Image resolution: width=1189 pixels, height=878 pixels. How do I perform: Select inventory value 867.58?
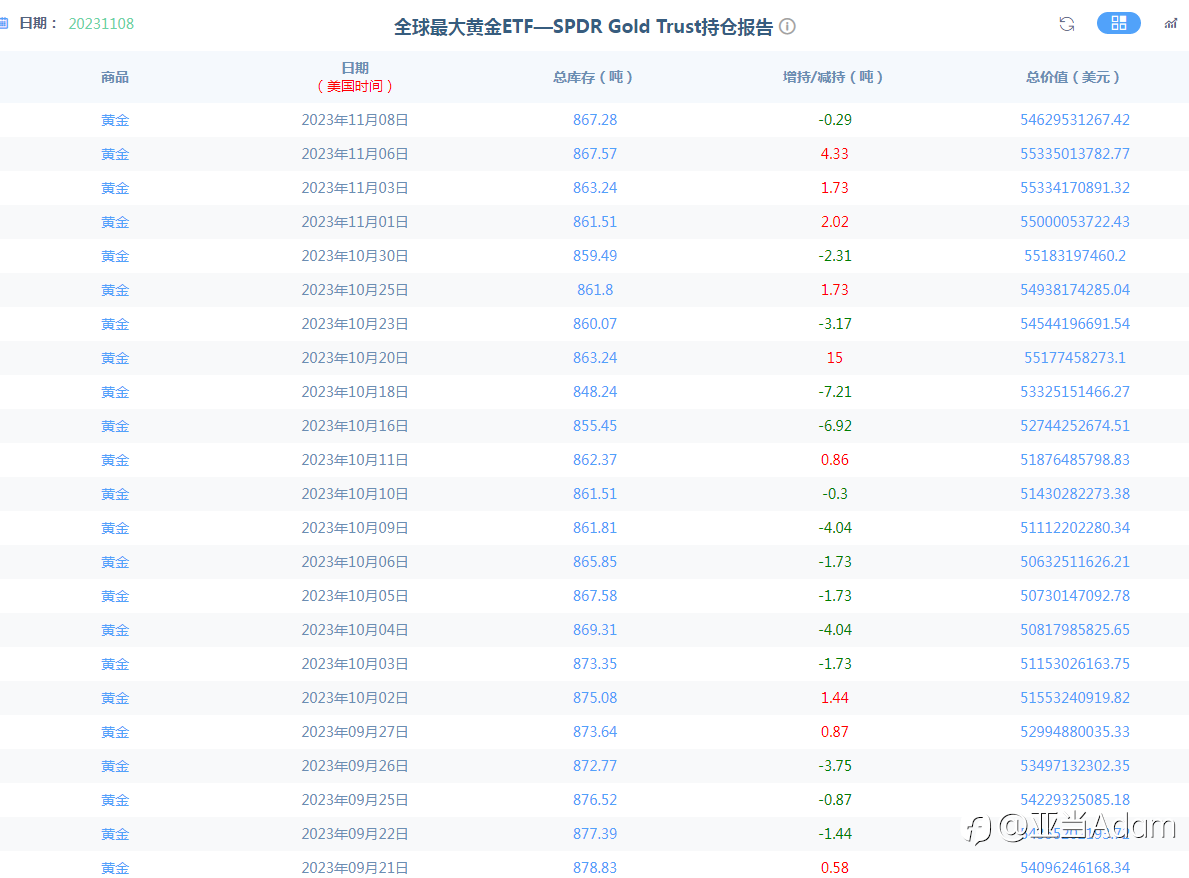(x=594, y=596)
